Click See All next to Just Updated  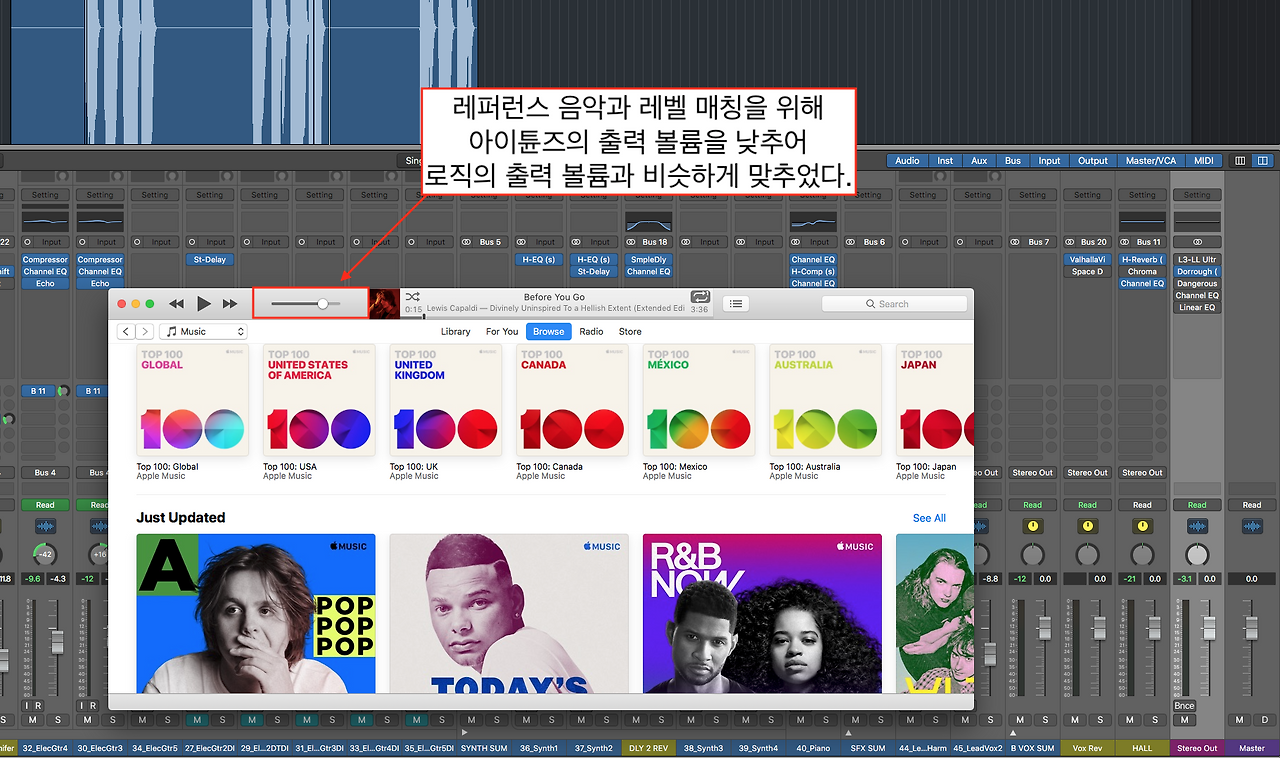(929, 518)
